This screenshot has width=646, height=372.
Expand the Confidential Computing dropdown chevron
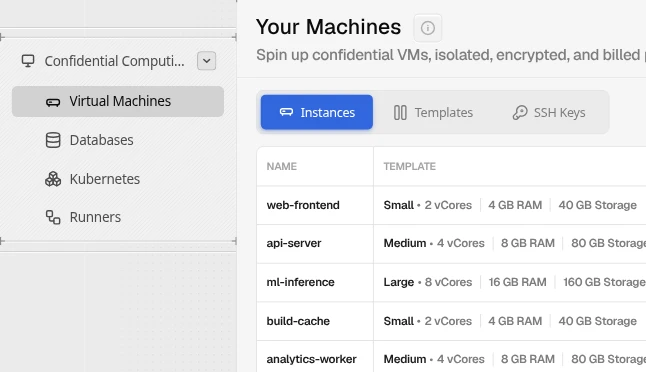[x=206, y=61]
